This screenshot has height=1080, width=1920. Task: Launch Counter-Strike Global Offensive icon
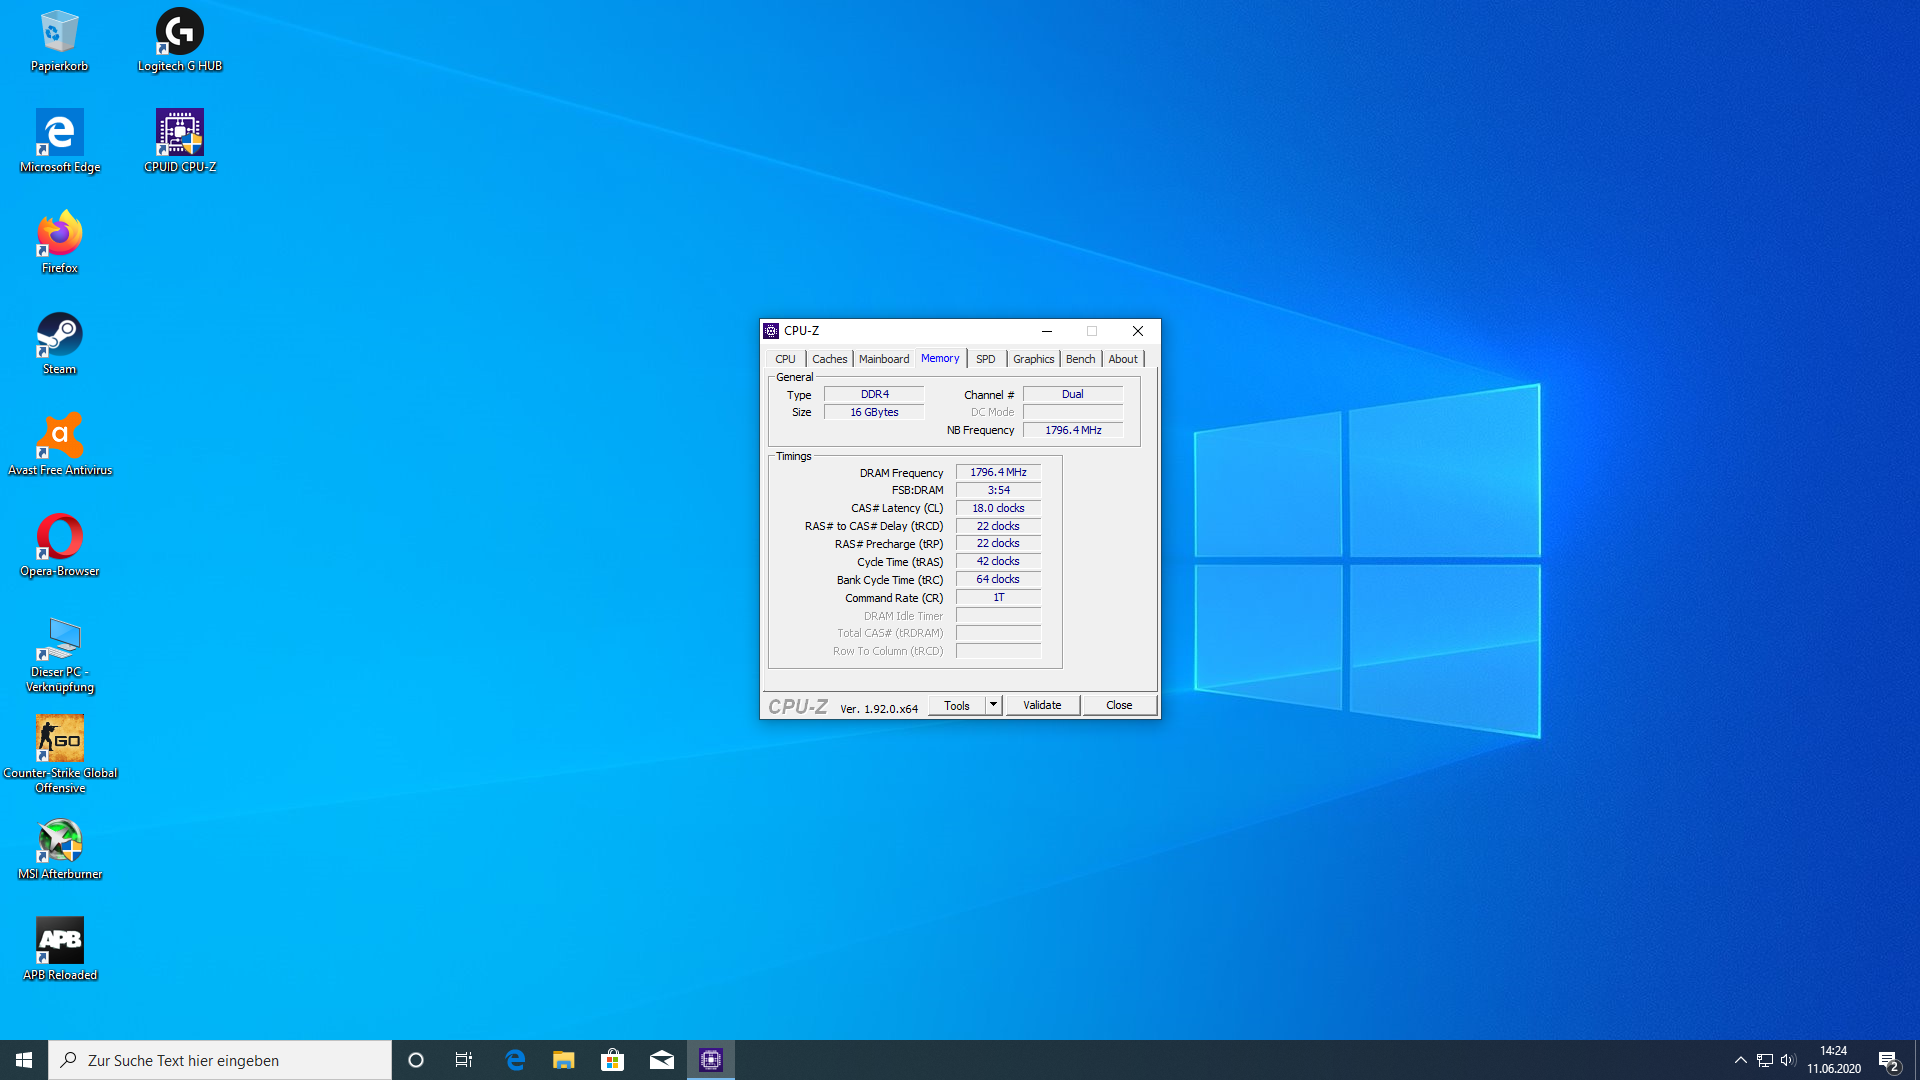click(x=60, y=739)
